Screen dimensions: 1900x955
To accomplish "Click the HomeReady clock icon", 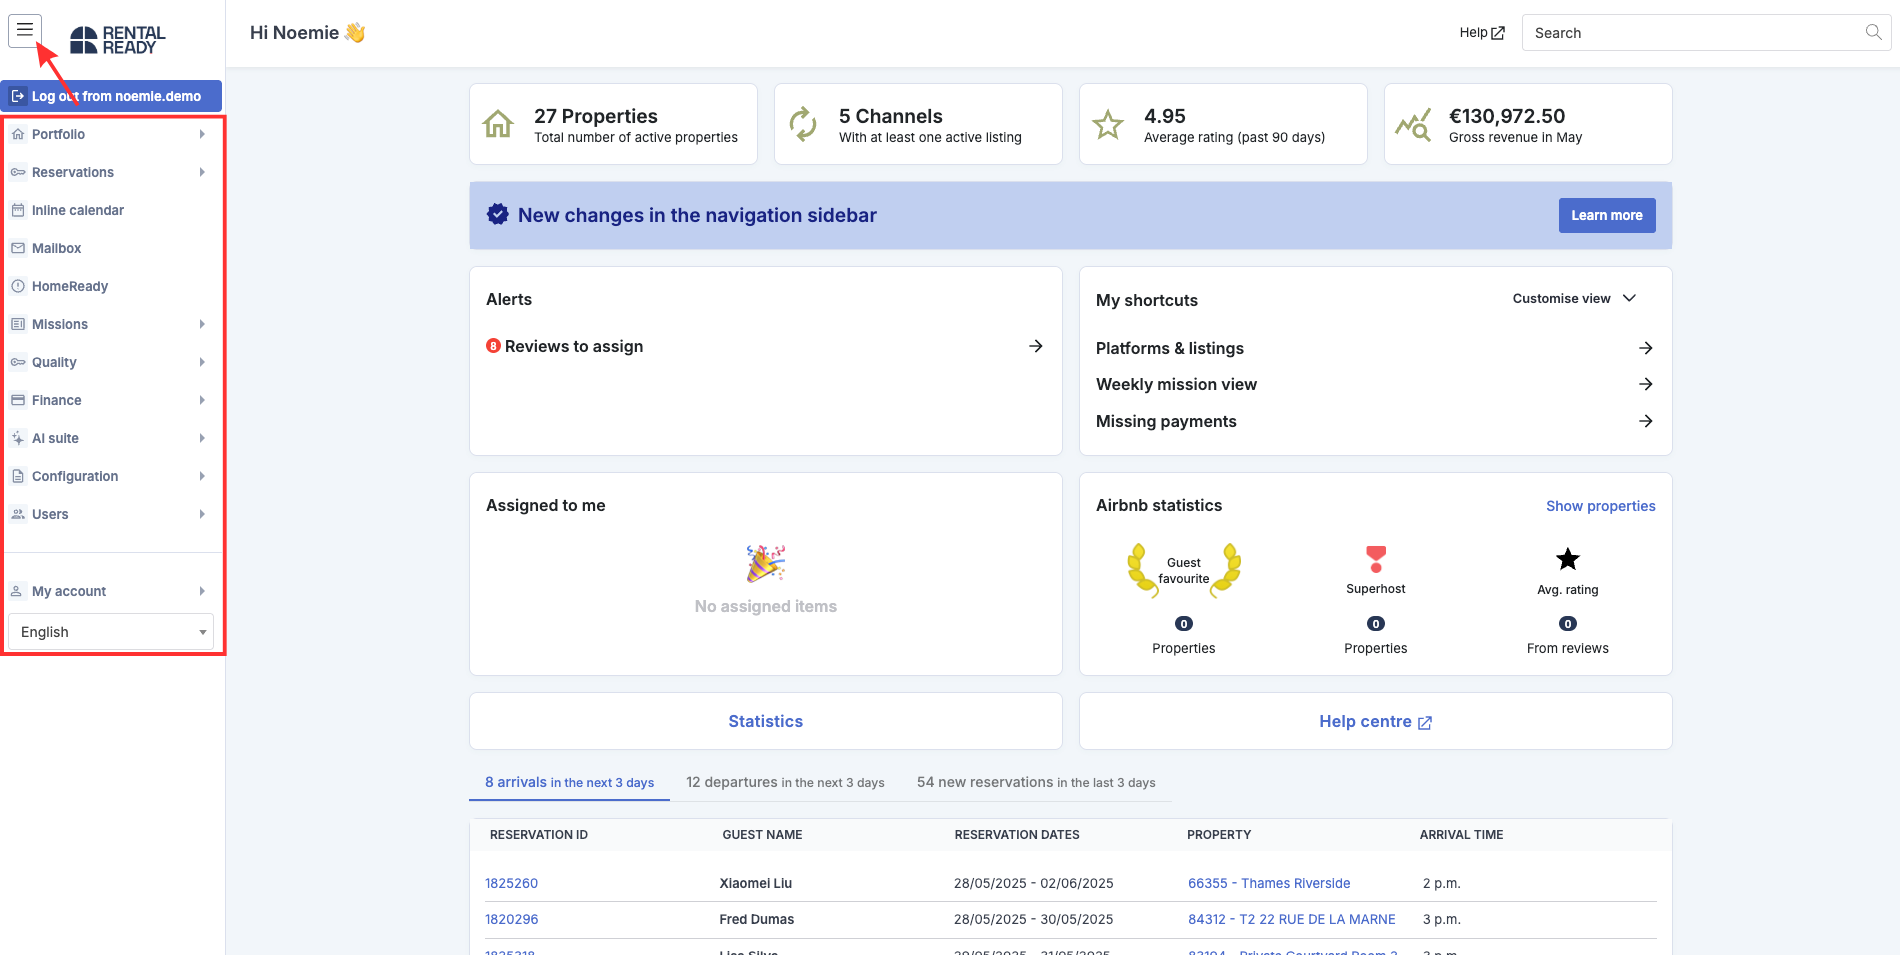I will pos(18,286).
